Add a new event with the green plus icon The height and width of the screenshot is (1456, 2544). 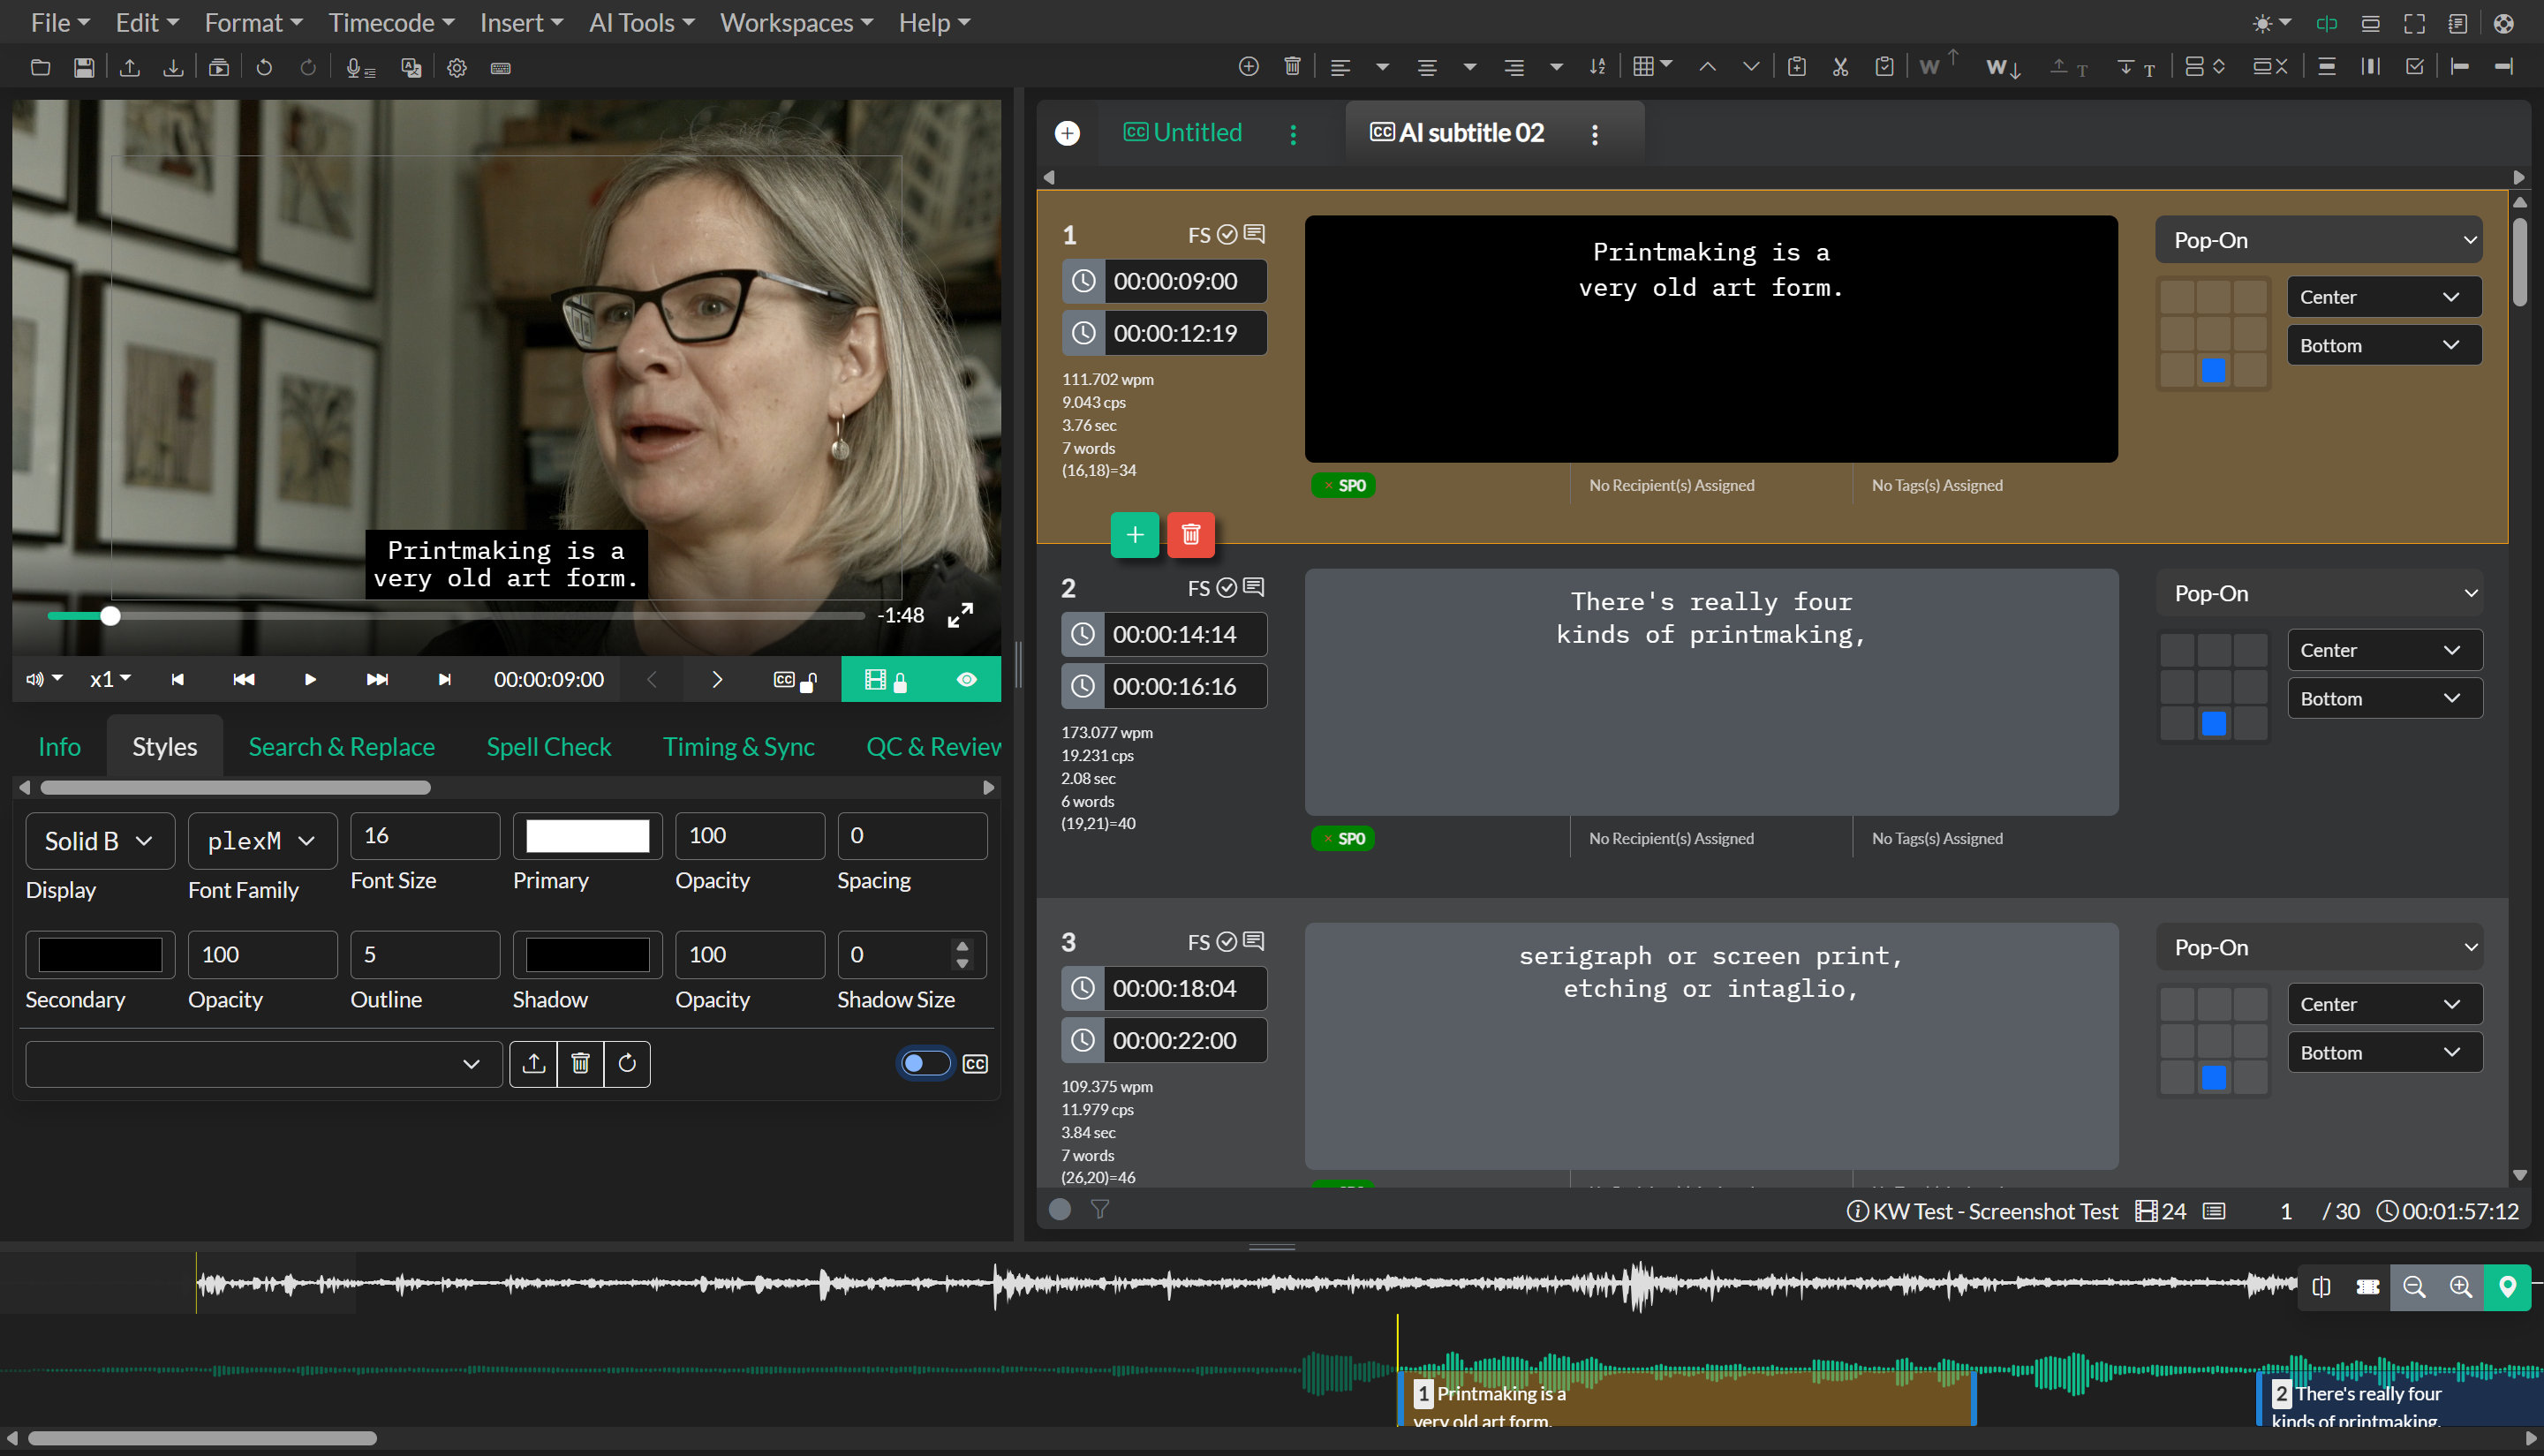(x=1135, y=534)
